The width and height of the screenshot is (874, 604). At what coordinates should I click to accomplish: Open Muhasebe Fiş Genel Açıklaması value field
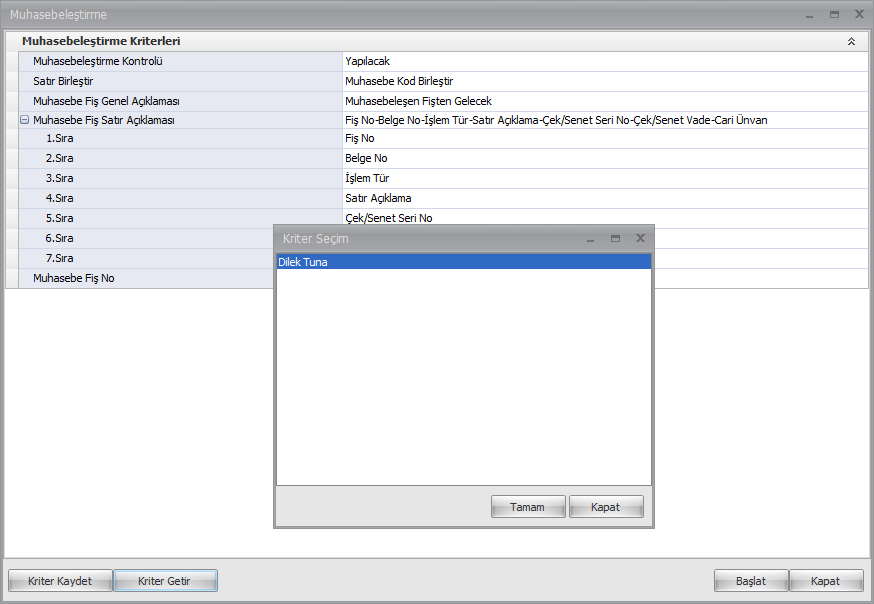tap(604, 101)
